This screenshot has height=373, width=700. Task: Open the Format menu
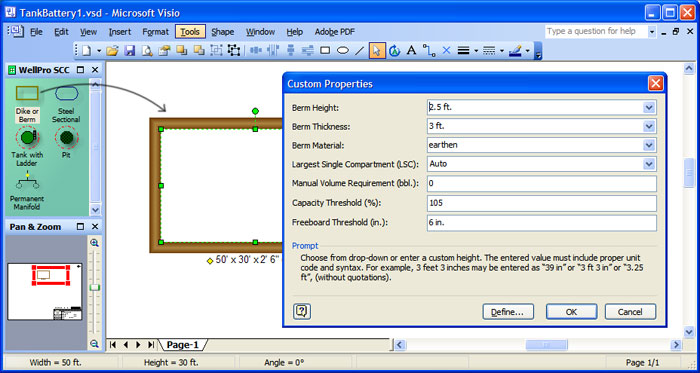(155, 32)
